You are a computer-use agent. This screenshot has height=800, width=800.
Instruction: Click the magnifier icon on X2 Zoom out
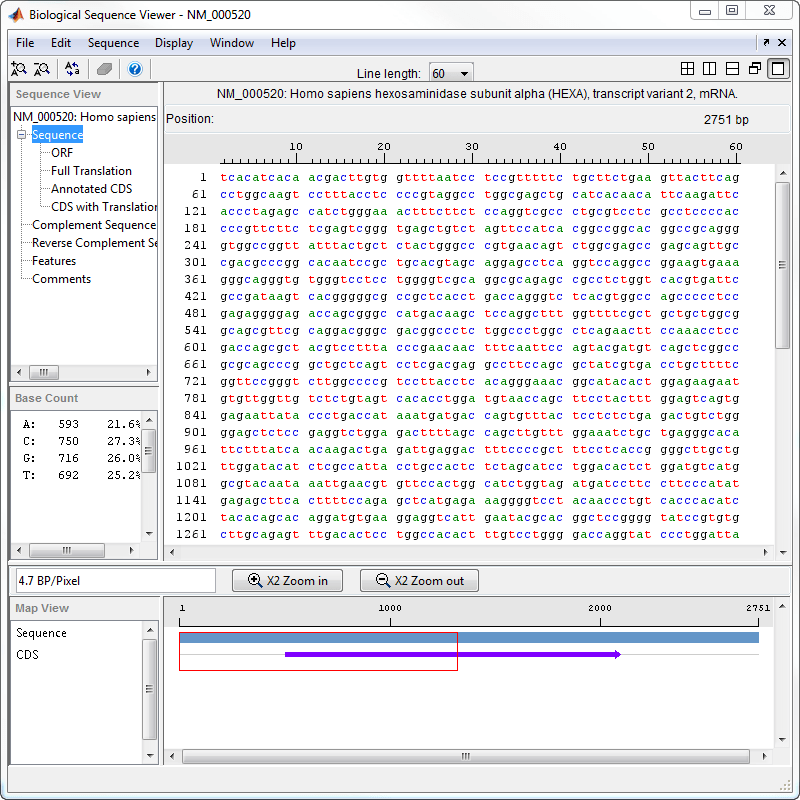coord(383,580)
